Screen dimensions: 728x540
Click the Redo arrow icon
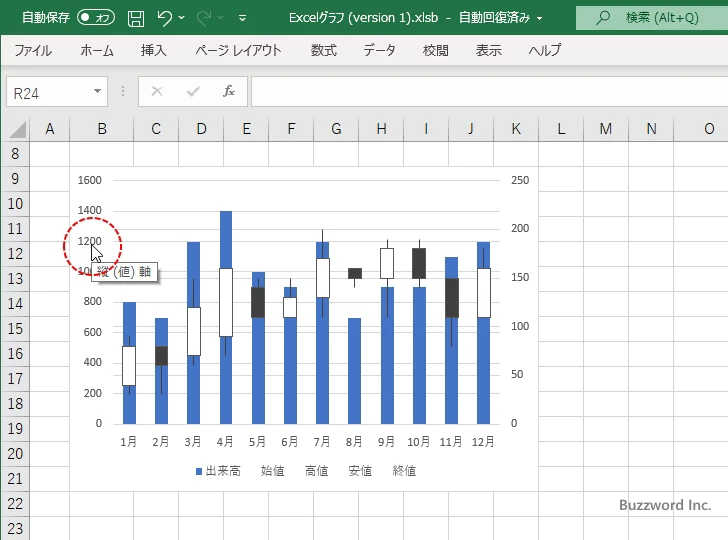[x=204, y=18]
